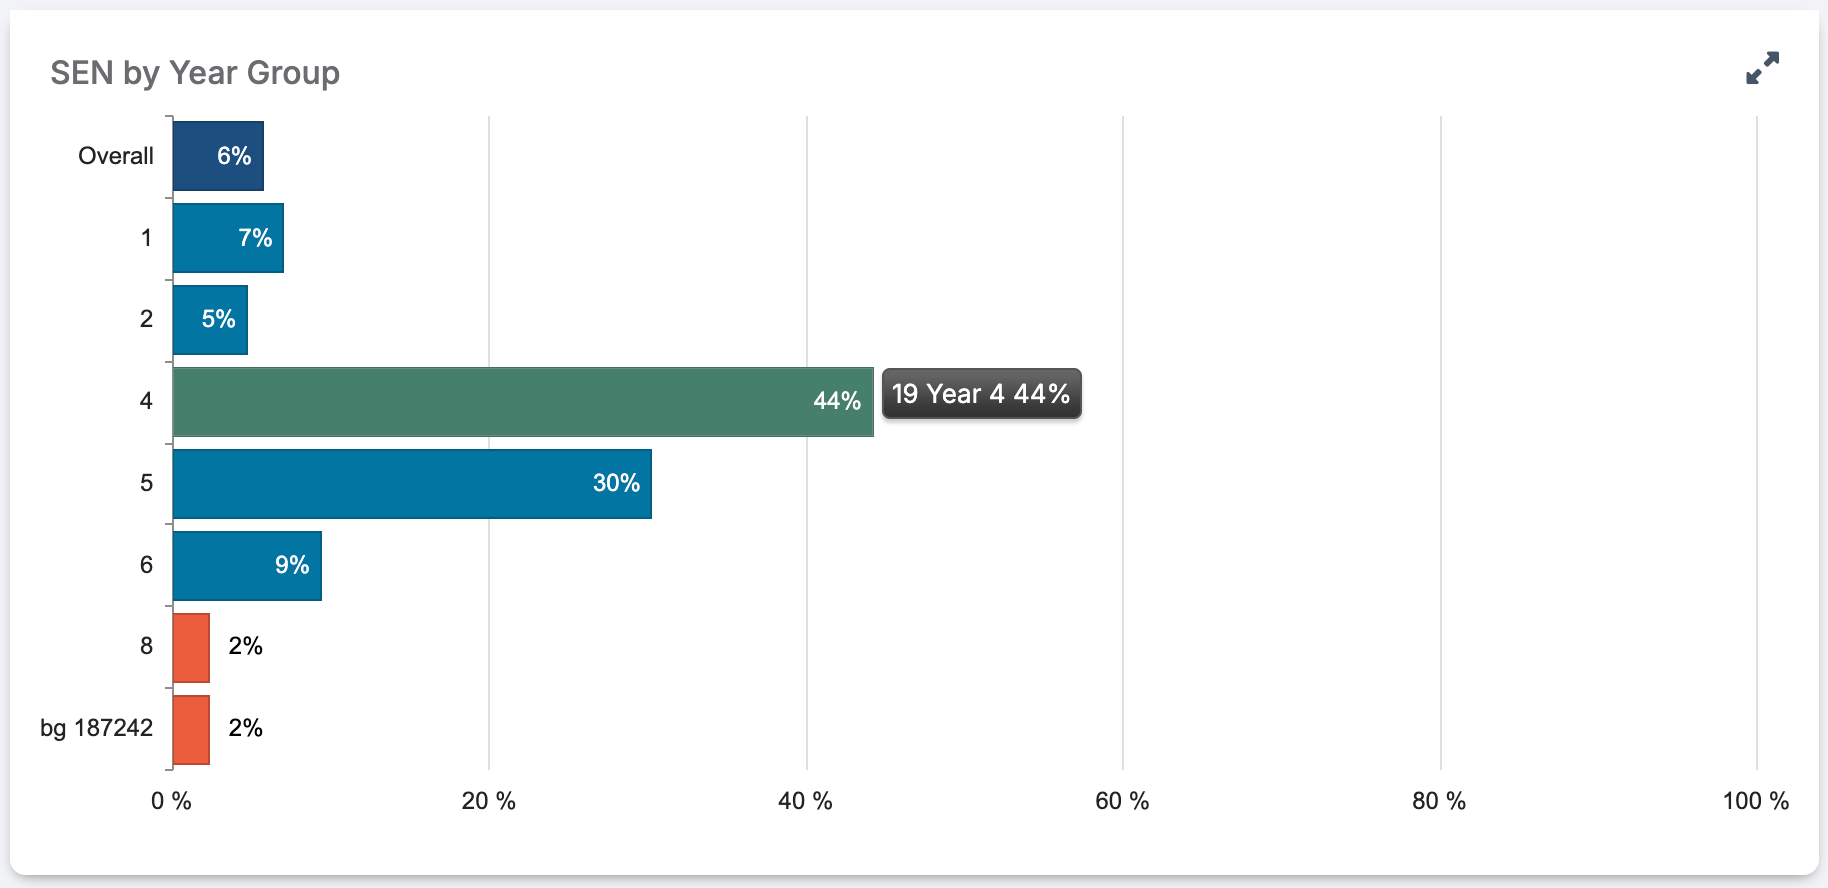This screenshot has width=1828, height=888.
Task: Select the red bg 187242 bar
Action: 191,730
